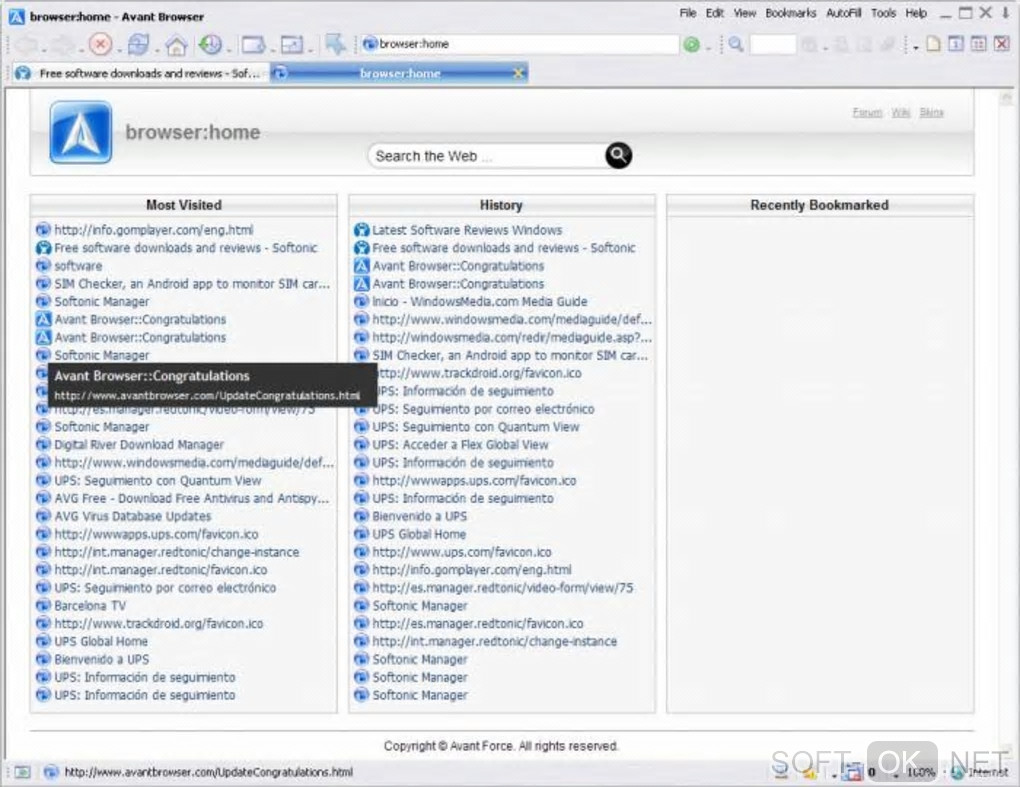The height and width of the screenshot is (787, 1020).
Task: Click the red X close-page toolbar icon
Action: tap(1002, 44)
